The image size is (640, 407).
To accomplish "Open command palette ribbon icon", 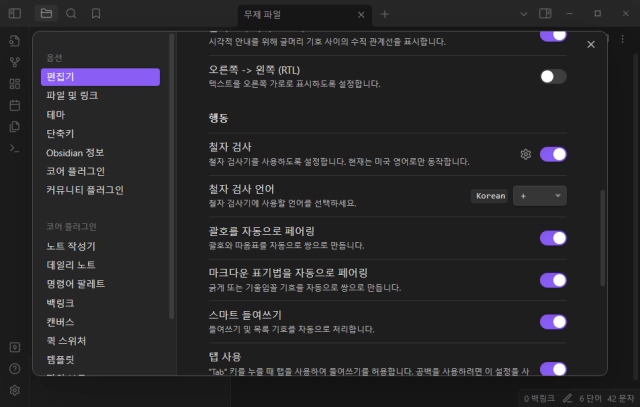I will 15,148.
